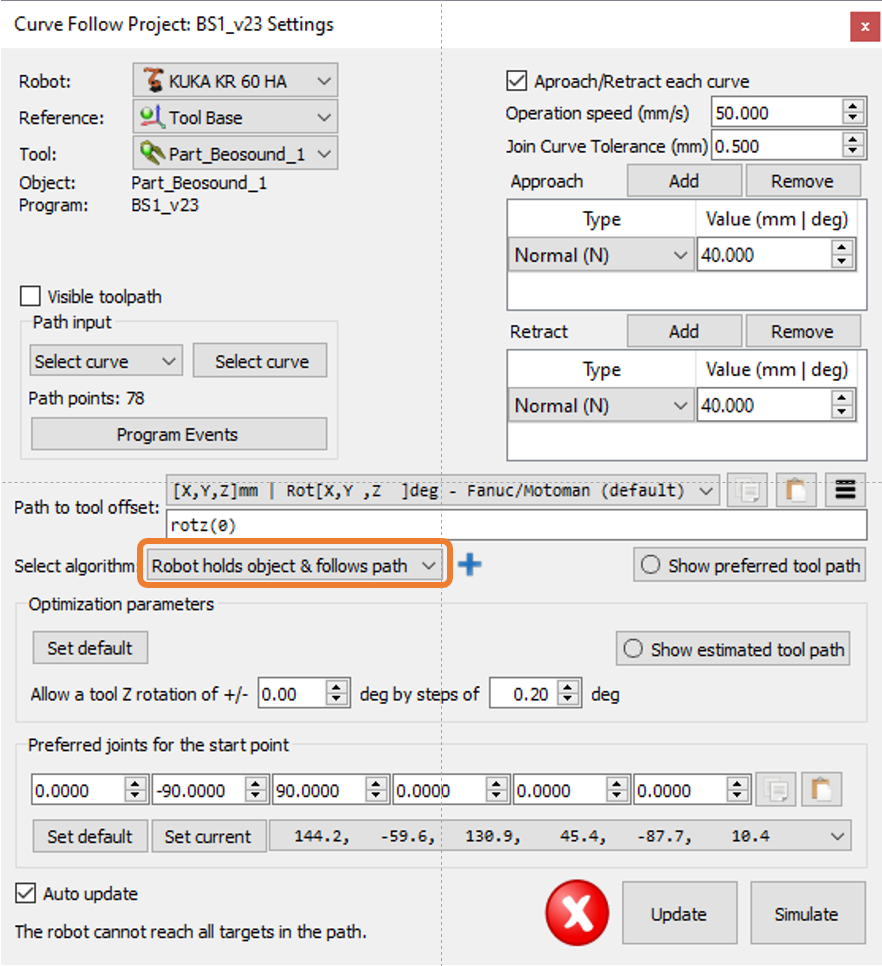Viewport: 882px width, 966px height.
Task: Click the red error X status icon
Action: tap(577, 913)
